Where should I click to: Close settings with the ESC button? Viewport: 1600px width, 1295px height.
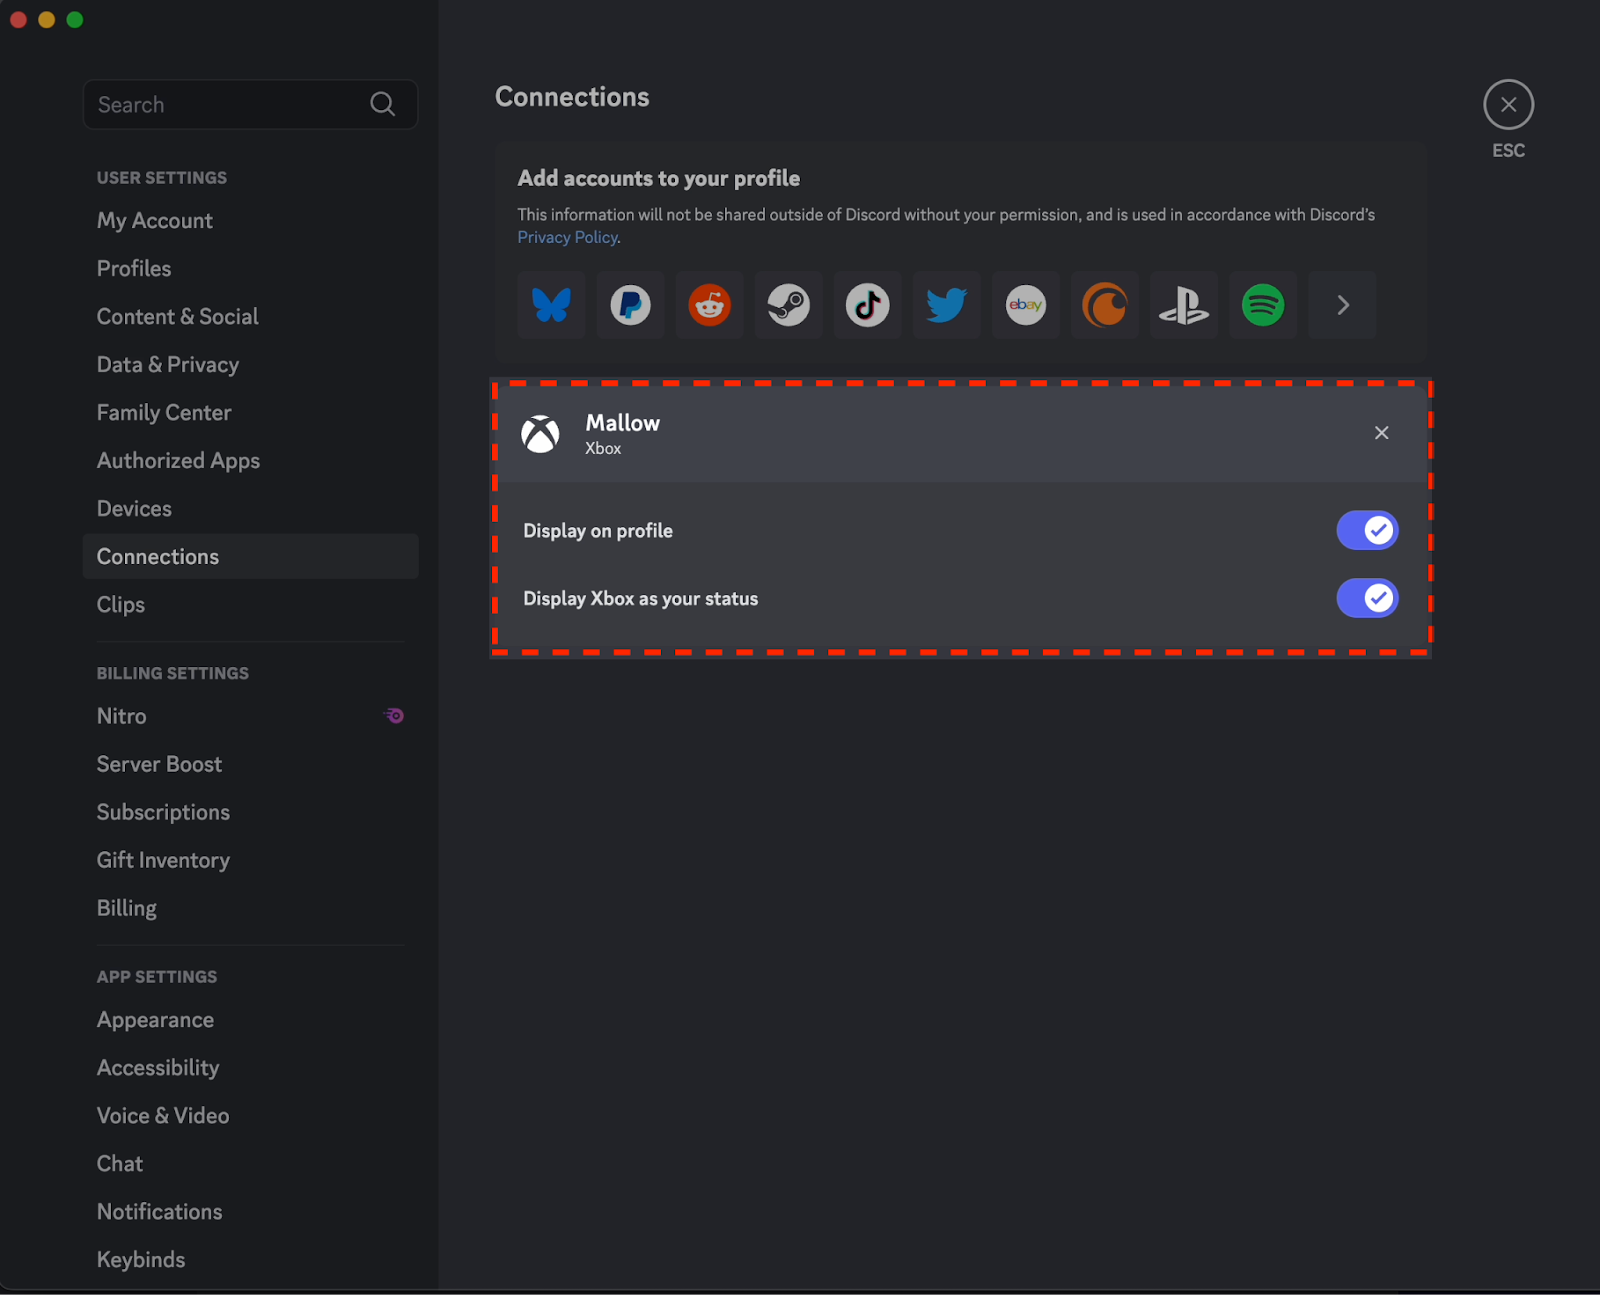point(1508,104)
